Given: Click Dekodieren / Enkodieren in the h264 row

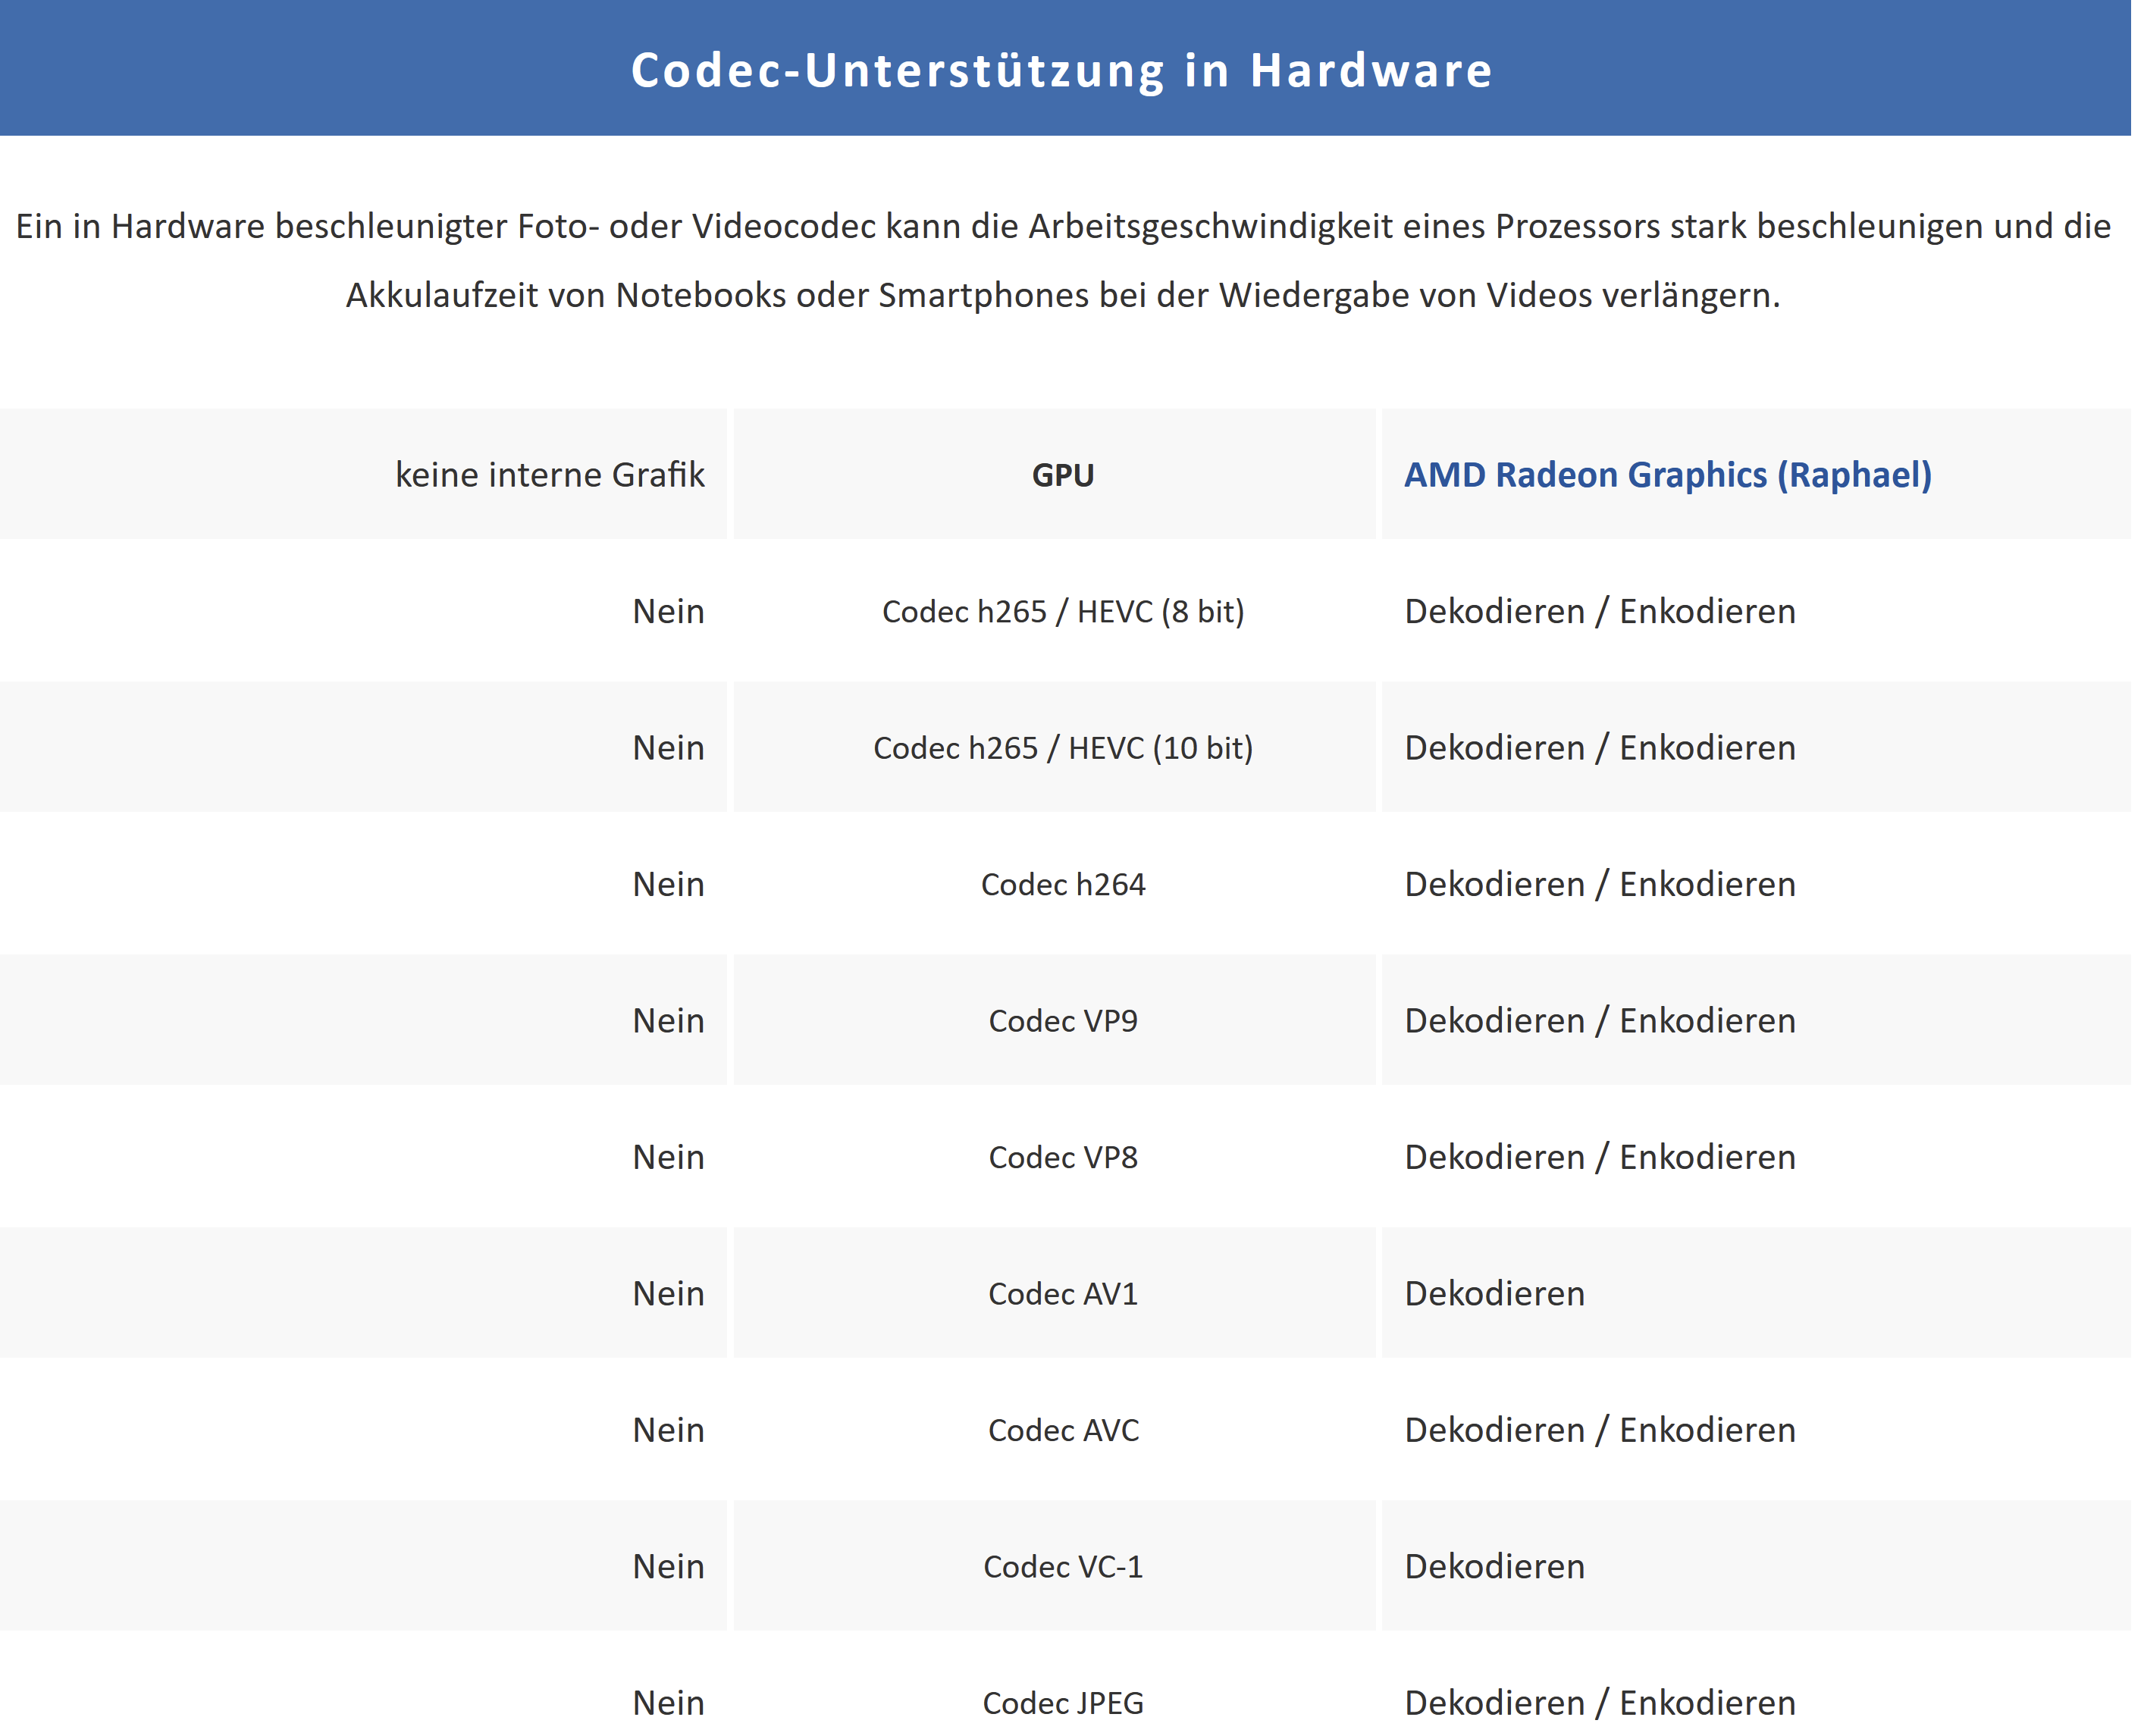Looking at the screenshot, I should [x=1599, y=884].
